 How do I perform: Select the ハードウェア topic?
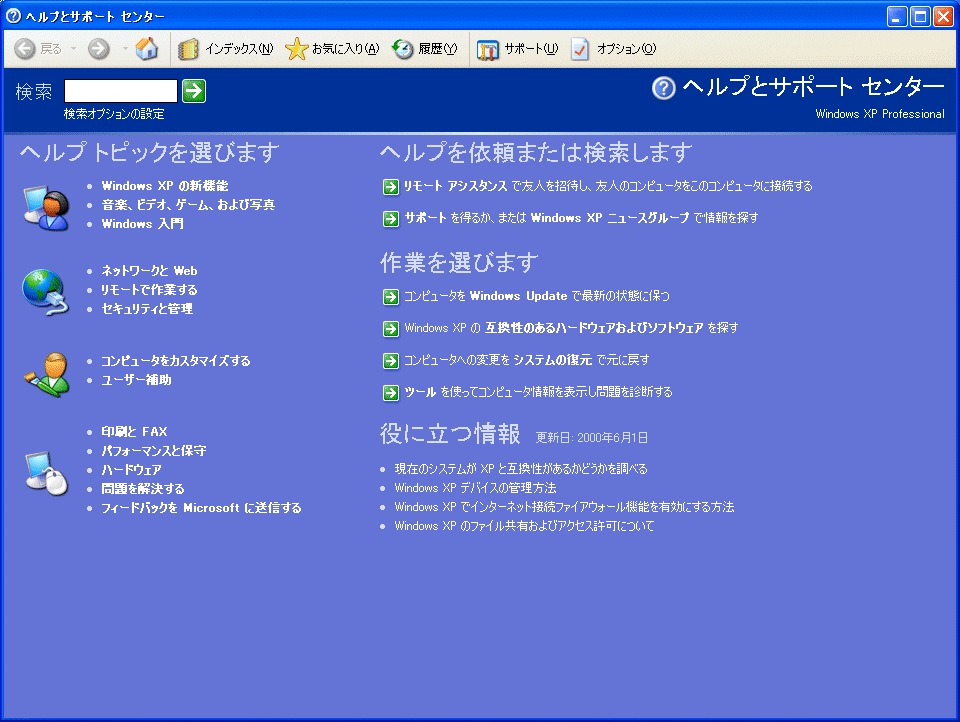pos(132,470)
